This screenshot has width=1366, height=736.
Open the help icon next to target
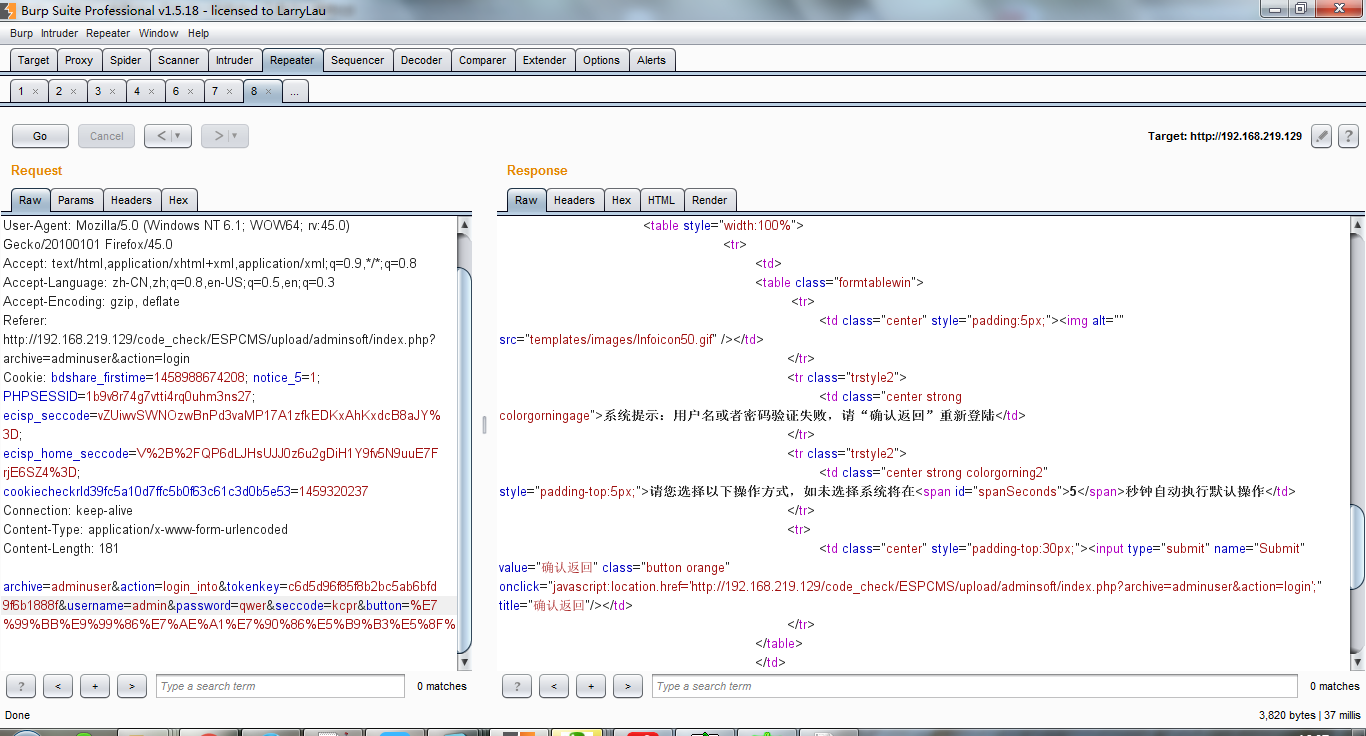point(1348,136)
